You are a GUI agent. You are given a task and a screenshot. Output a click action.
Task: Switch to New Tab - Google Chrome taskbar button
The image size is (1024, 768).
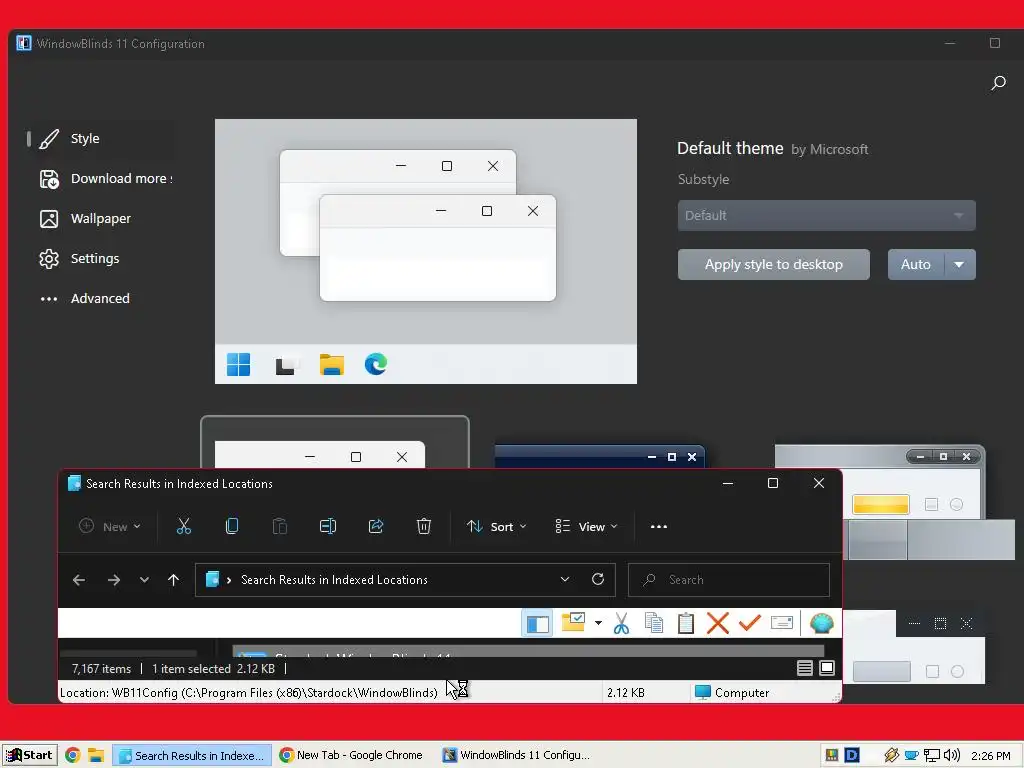[x=351, y=756]
